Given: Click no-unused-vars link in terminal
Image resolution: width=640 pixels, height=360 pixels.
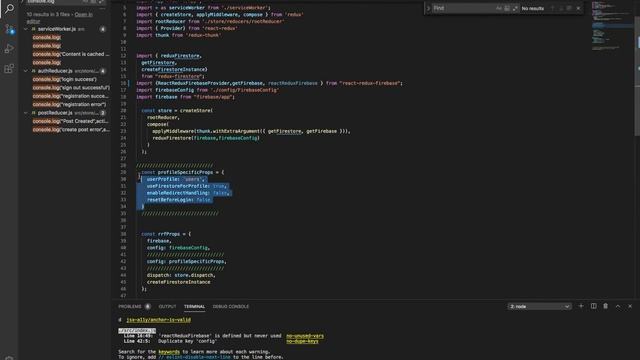Looking at the screenshot, I should (x=305, y=336).
